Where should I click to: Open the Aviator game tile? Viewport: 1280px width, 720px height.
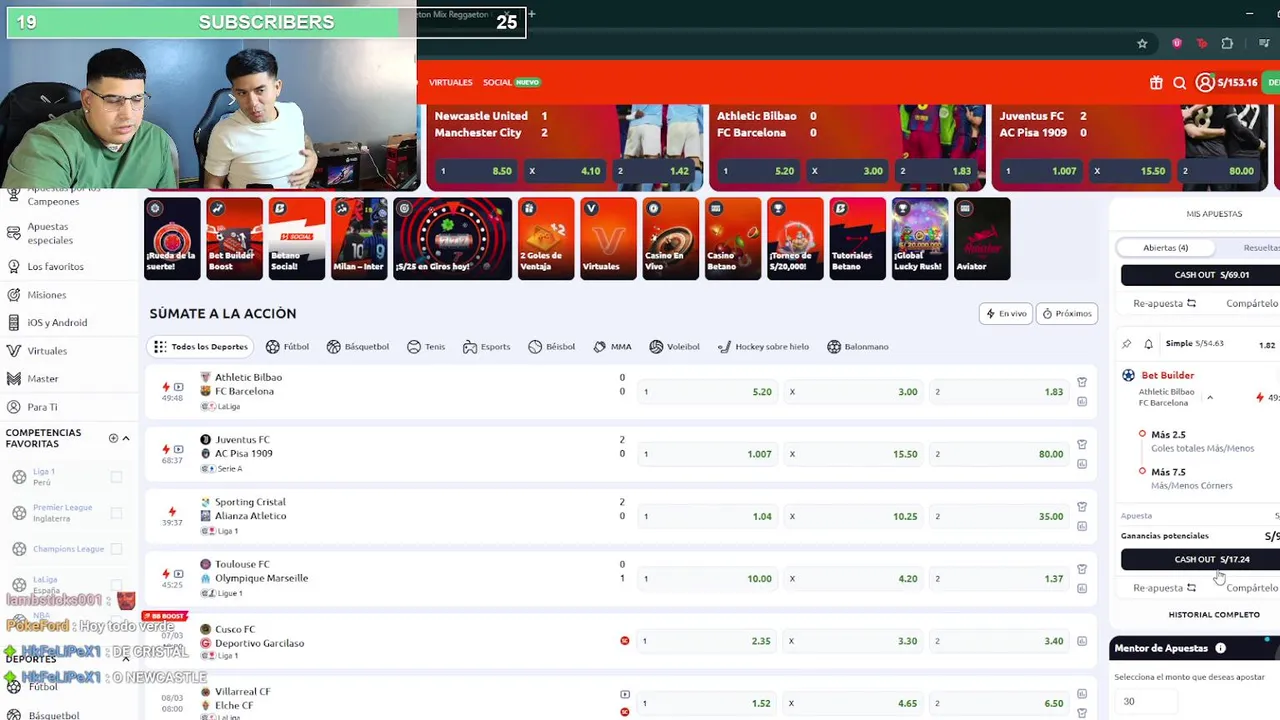pos(982,239)
